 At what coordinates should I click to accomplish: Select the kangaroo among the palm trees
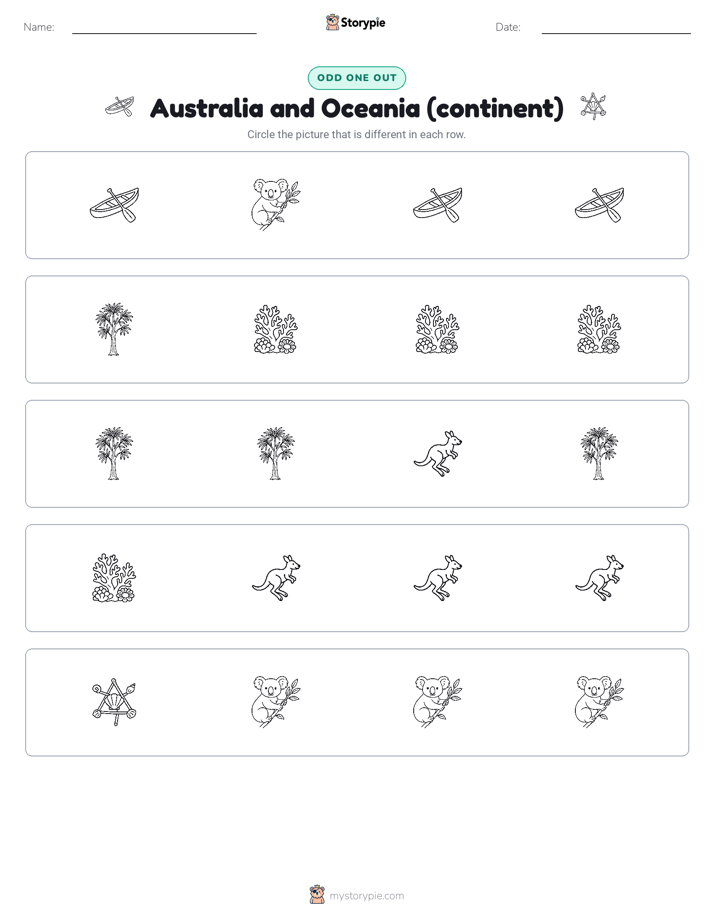pos(437,453)
